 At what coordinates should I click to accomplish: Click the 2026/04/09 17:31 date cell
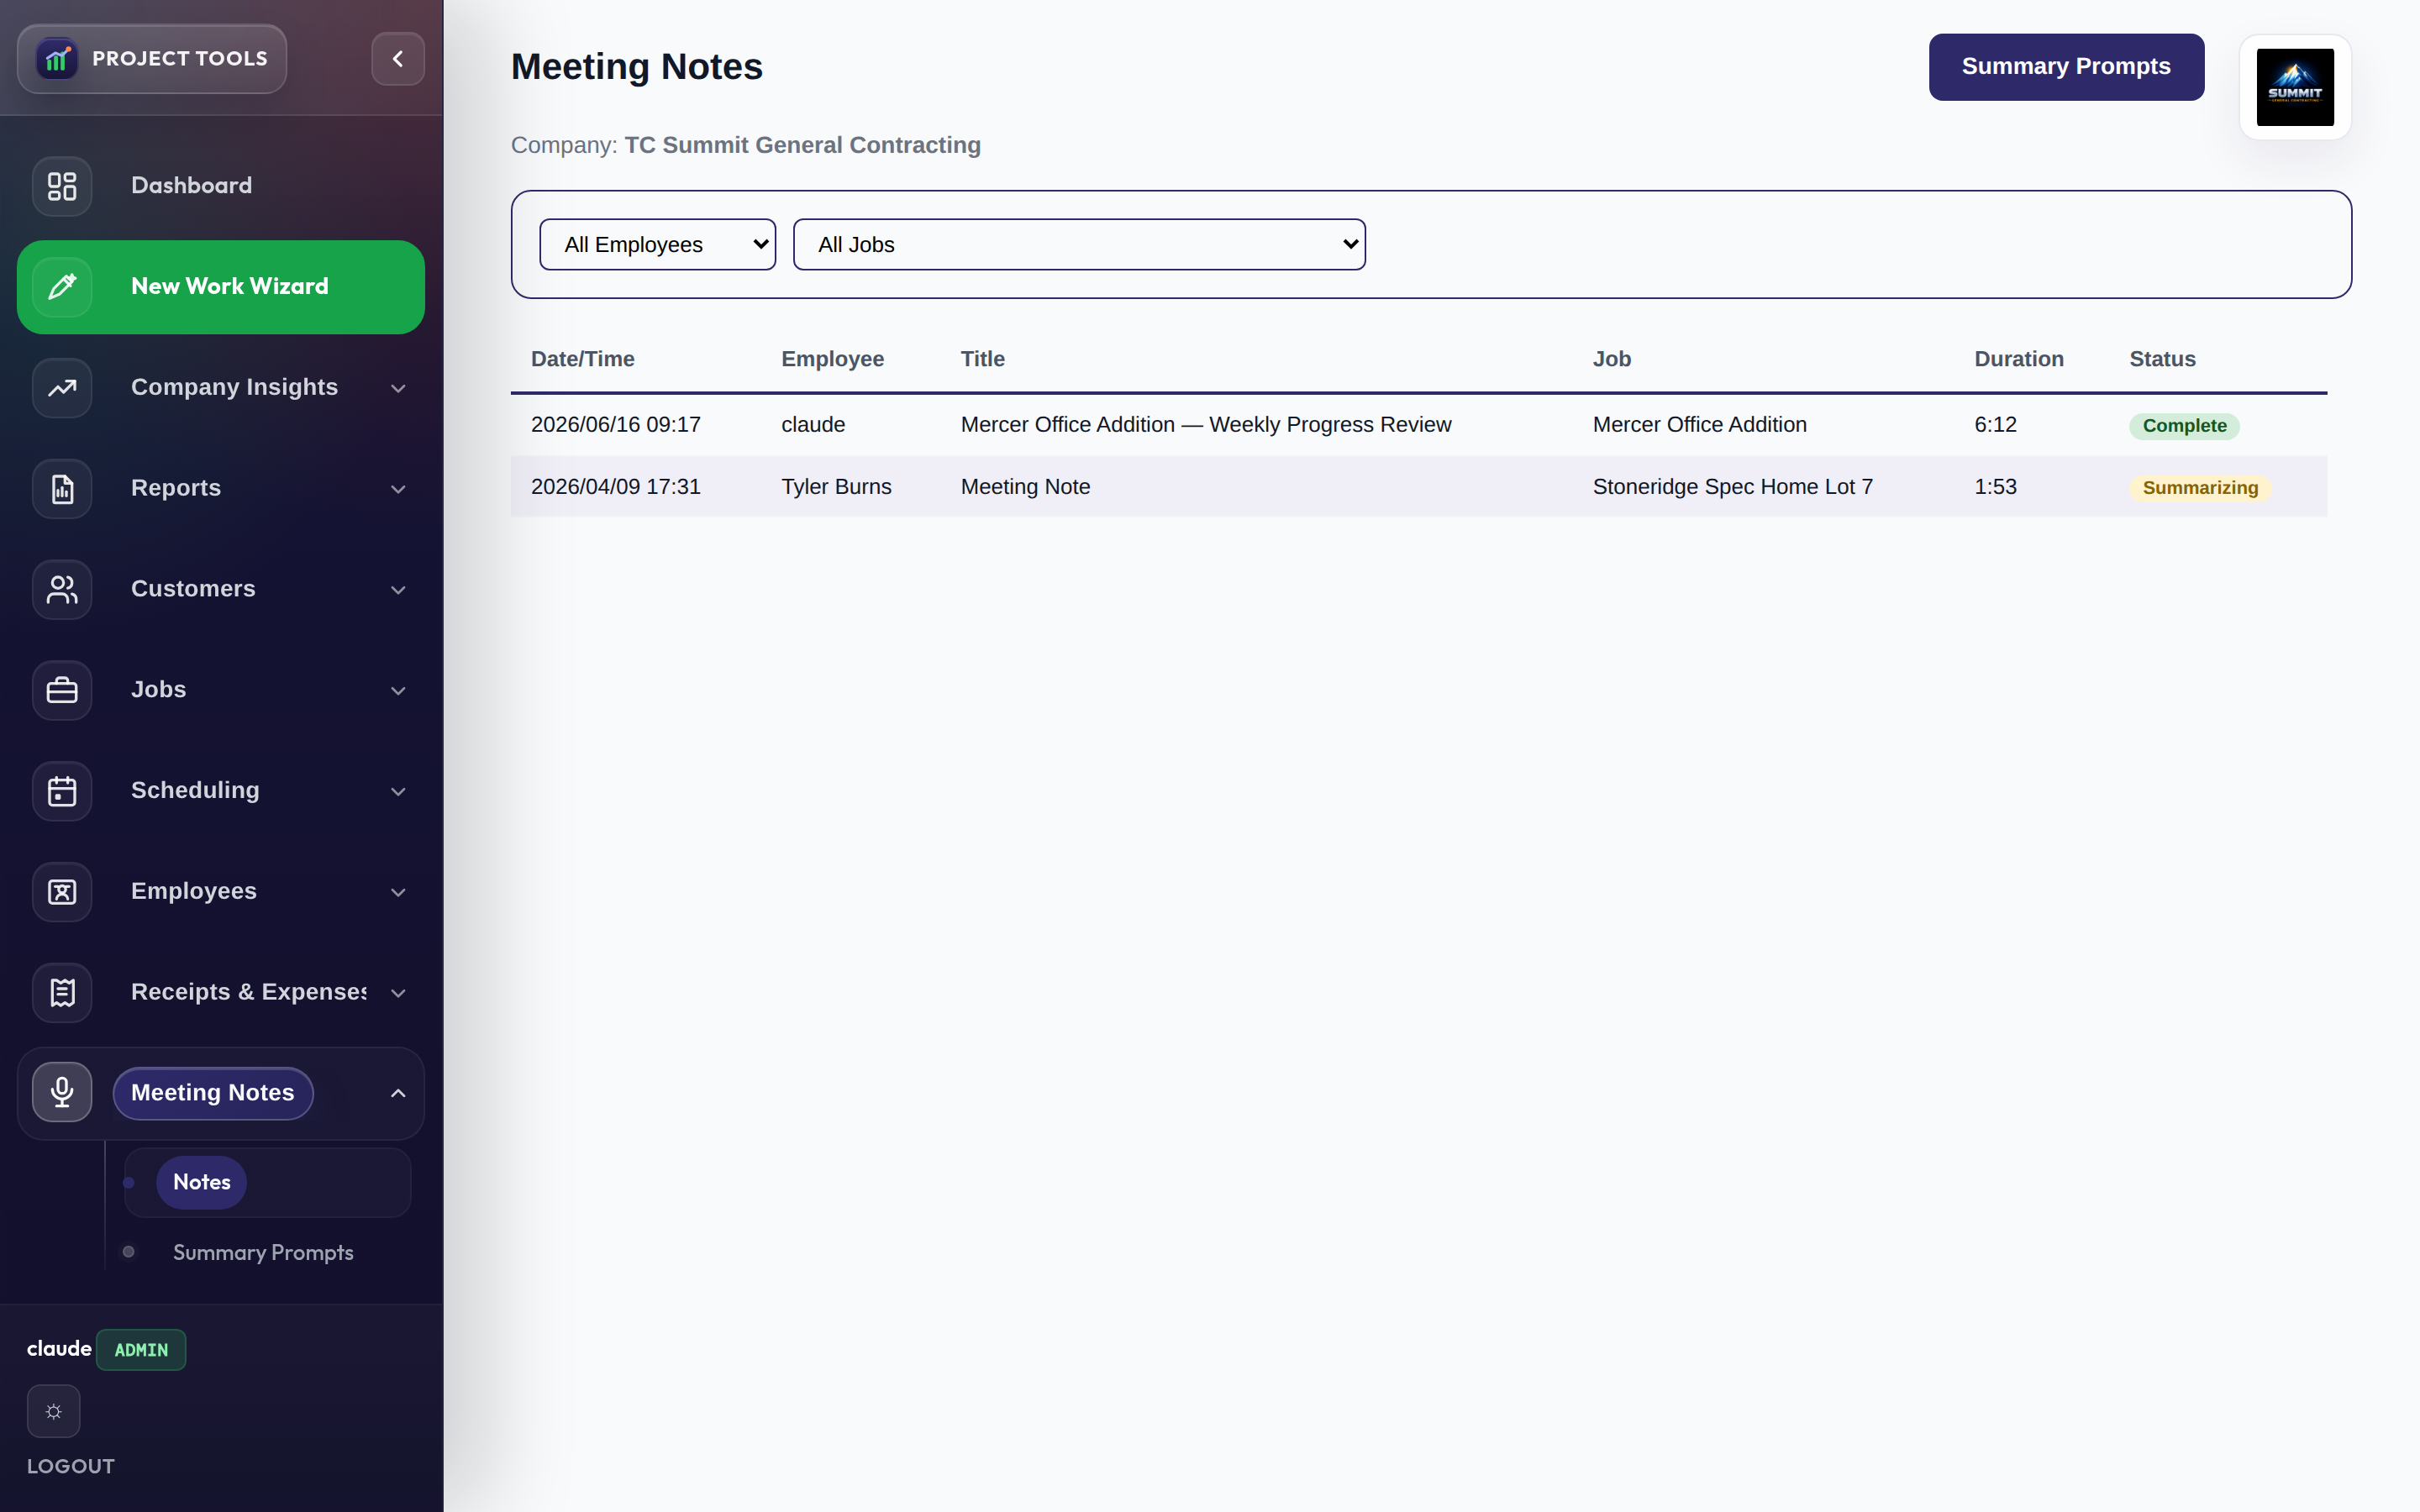[616, 487]
